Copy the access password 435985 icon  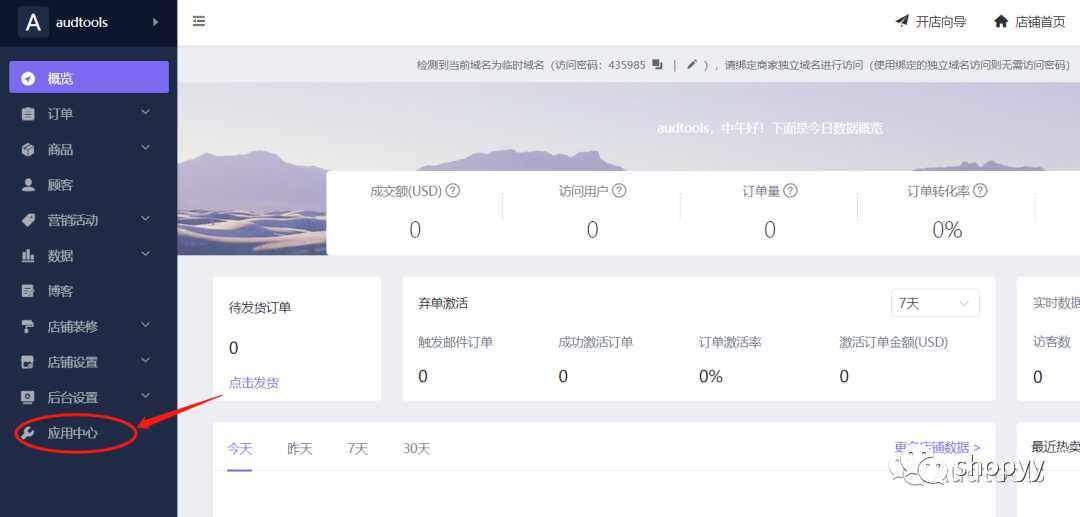point(657,65)
